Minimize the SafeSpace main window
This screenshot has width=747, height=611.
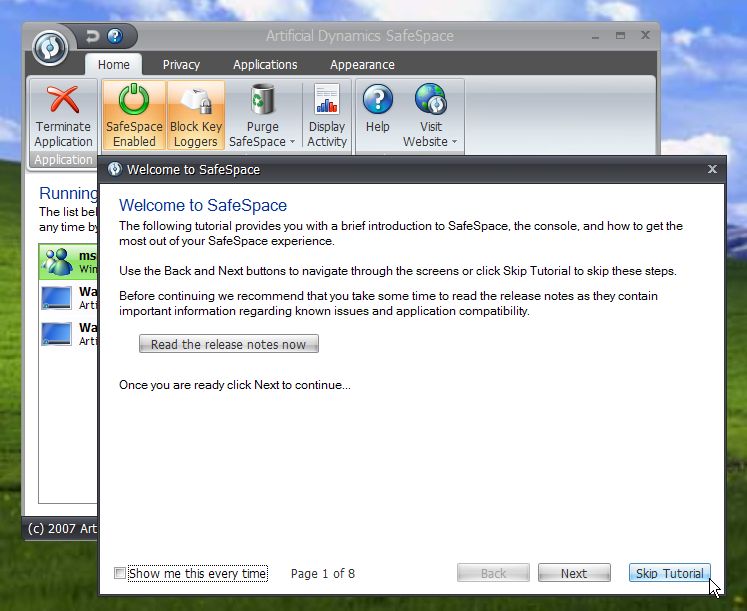pyautogui.click(x=596, y=36)
